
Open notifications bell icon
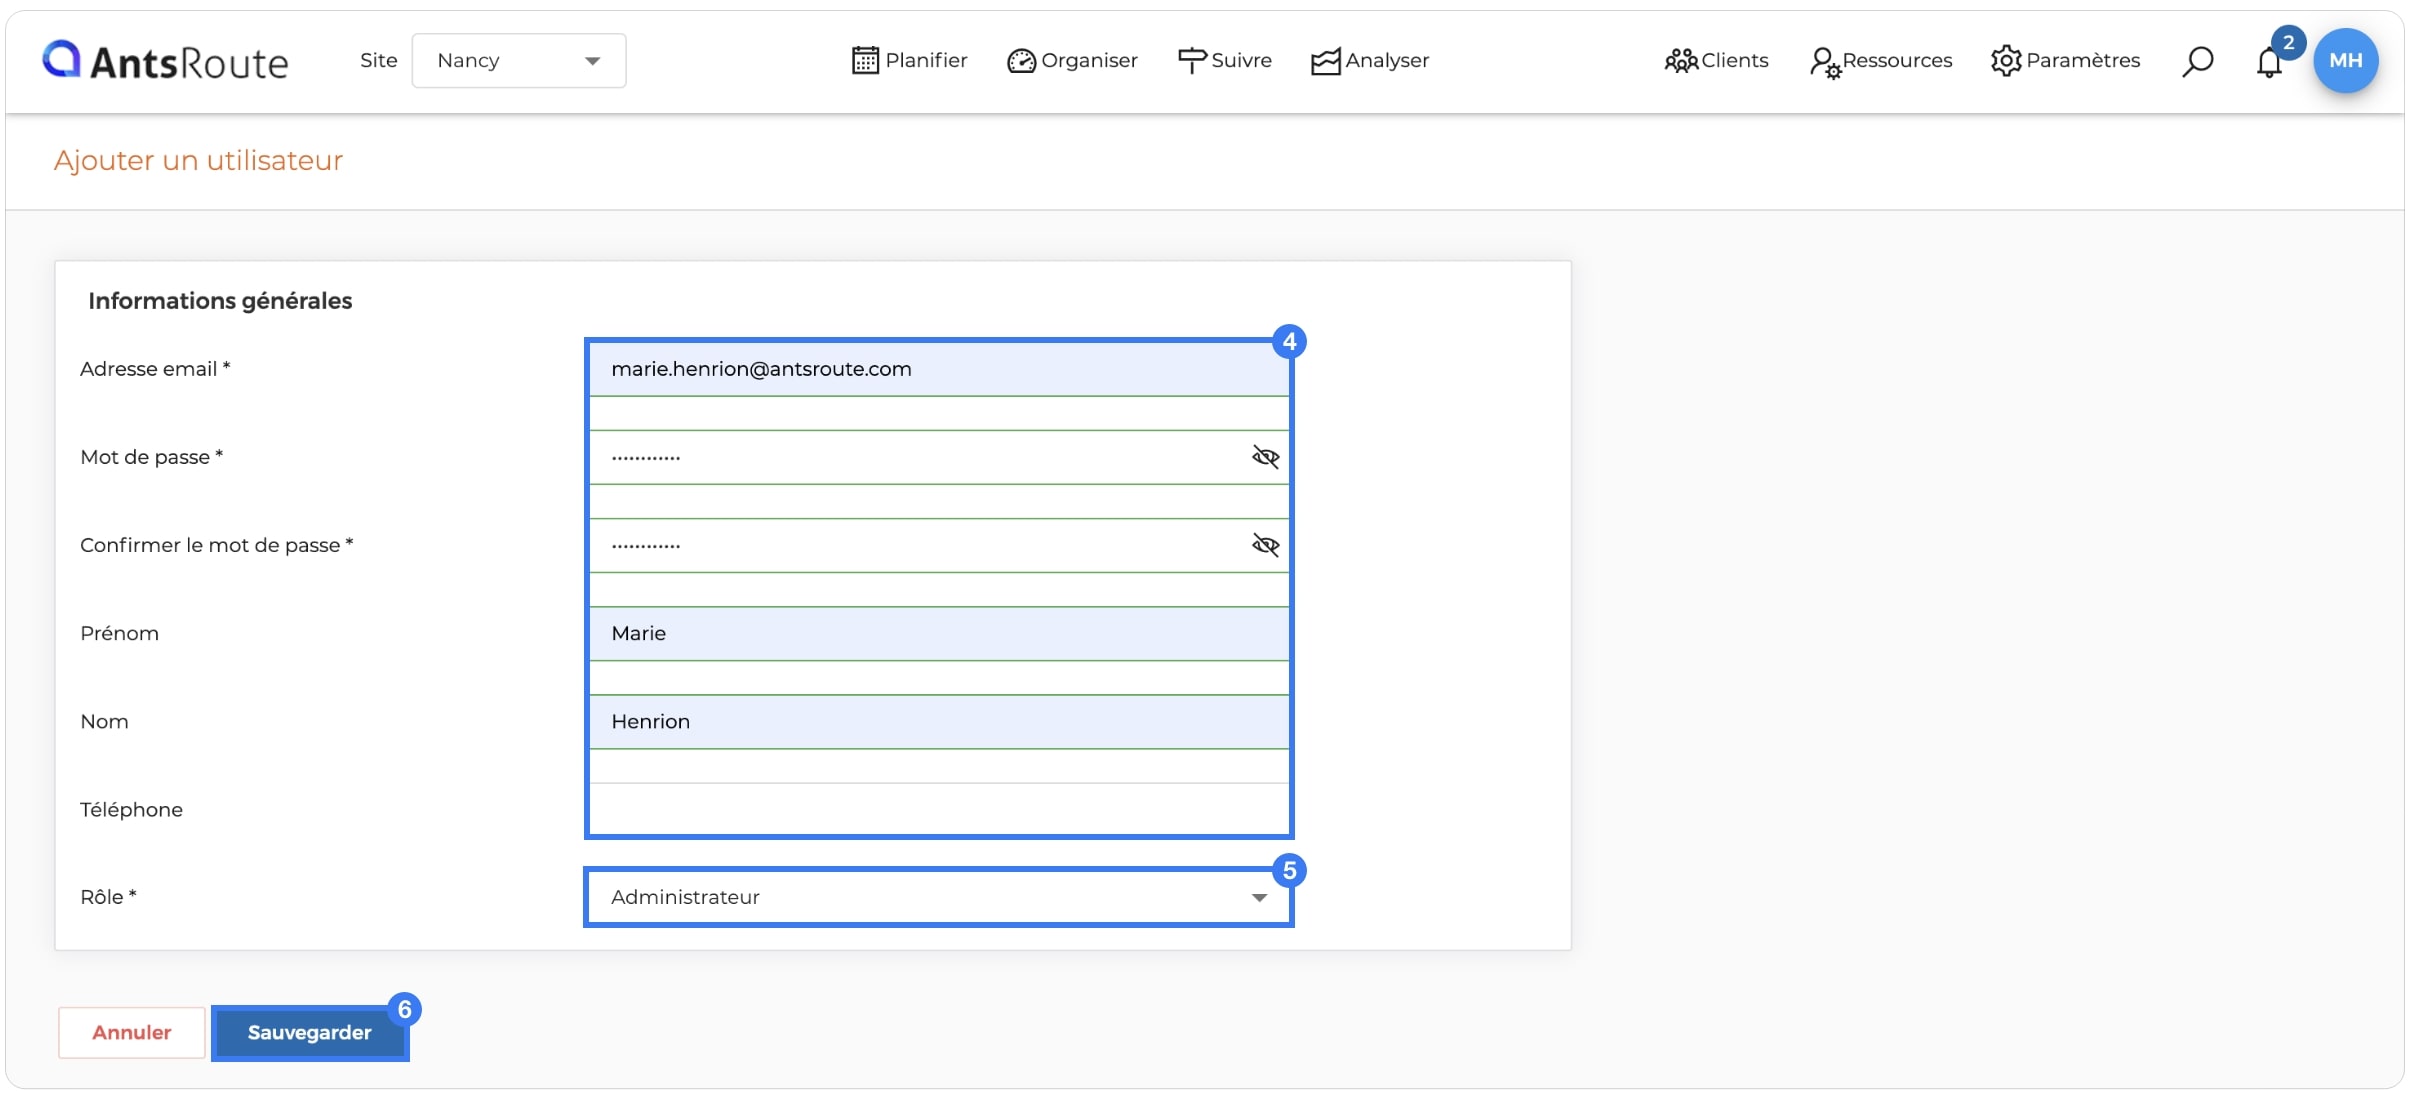2269,62
